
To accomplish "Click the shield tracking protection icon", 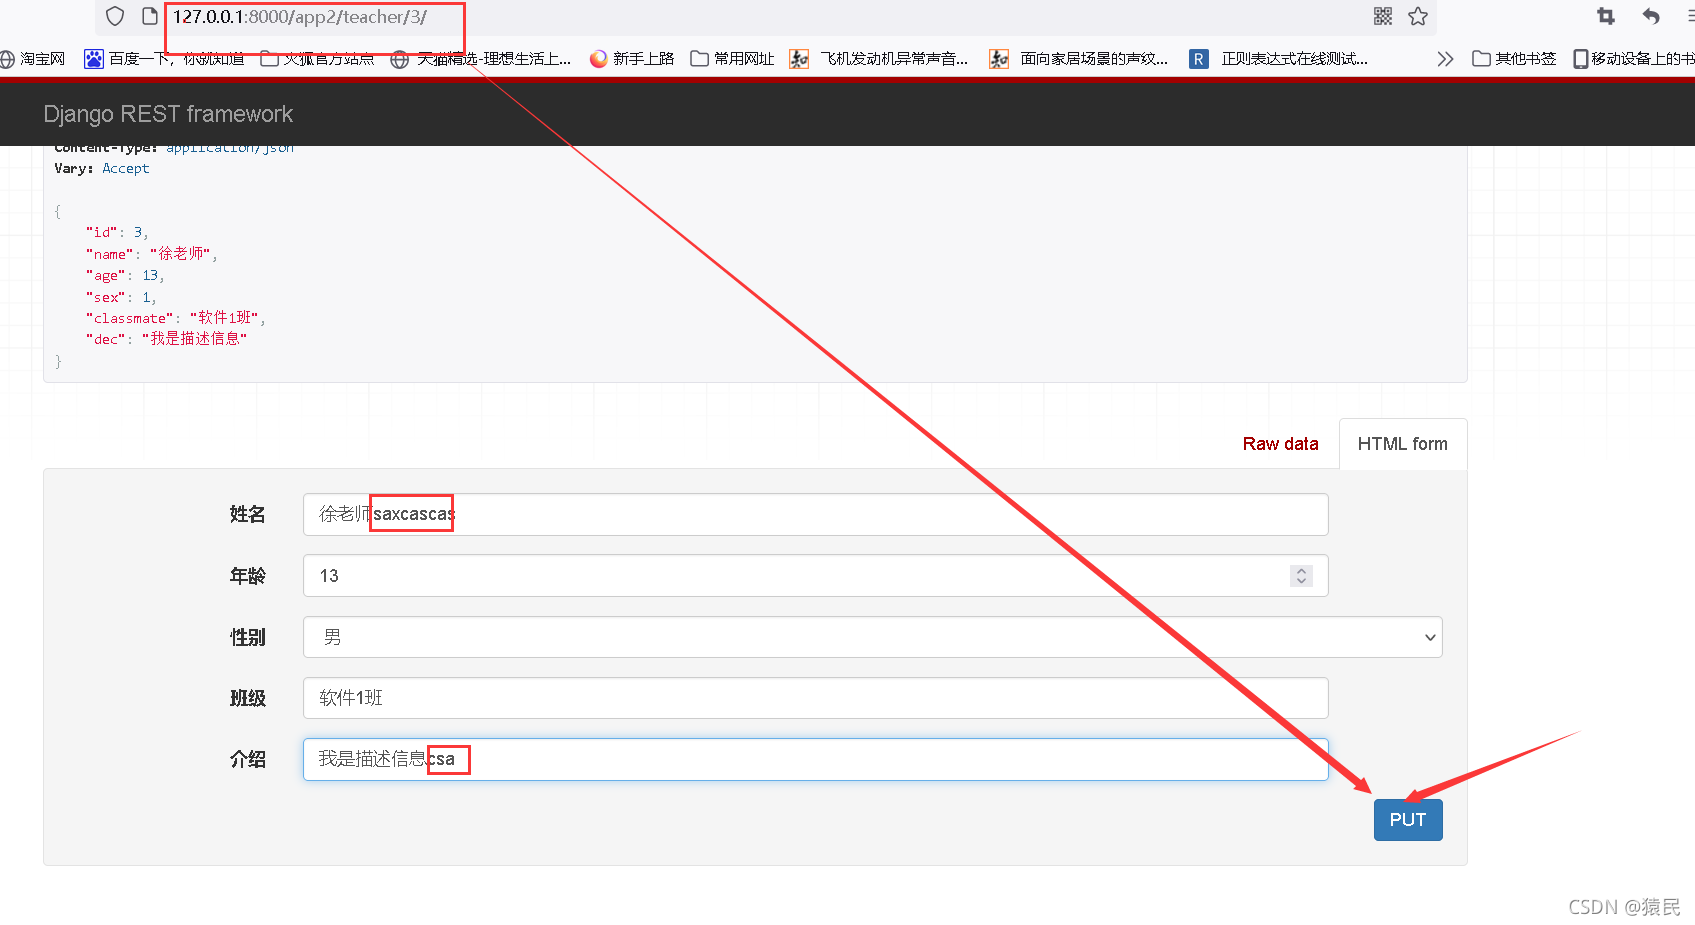I will pyautogui.click(x=115, y=16).
